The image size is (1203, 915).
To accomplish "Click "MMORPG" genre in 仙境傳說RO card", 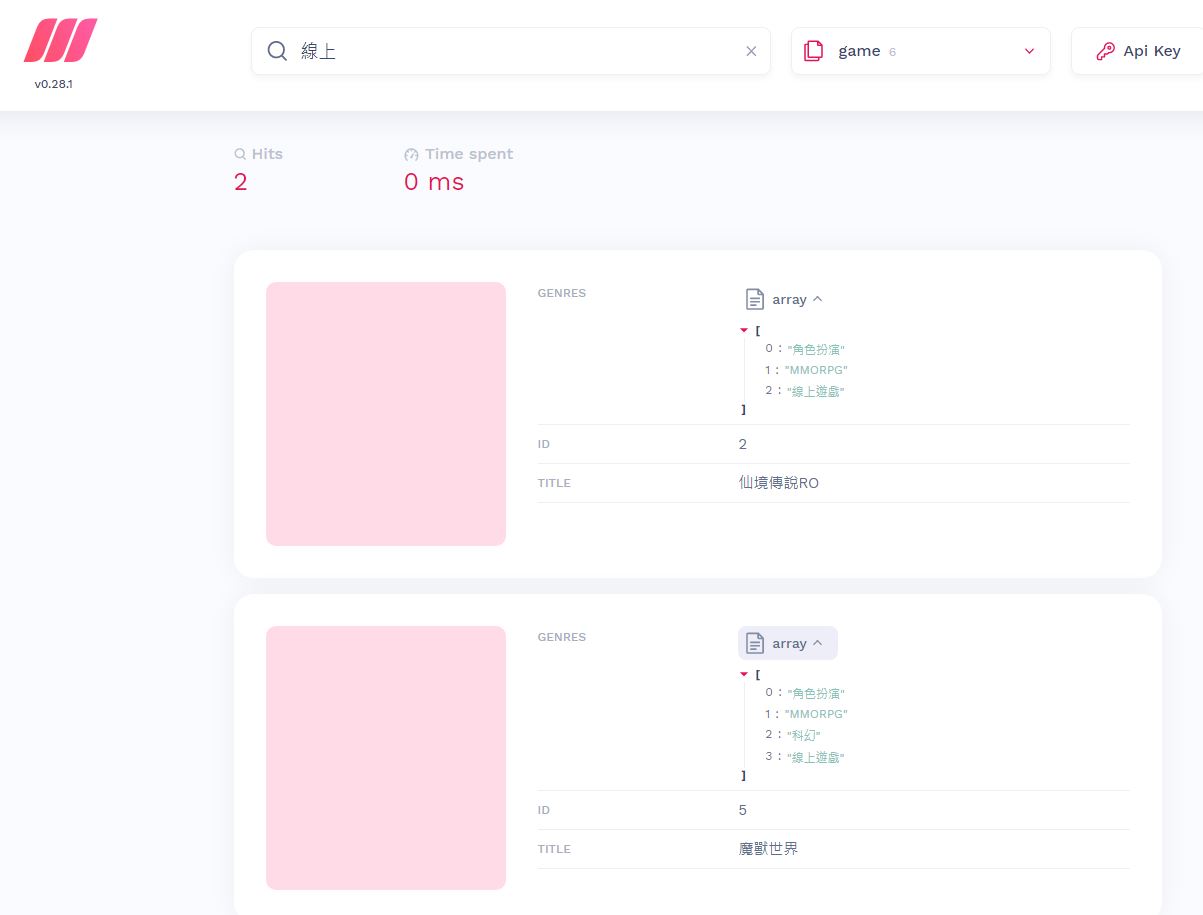I will (x=816, y=370).
